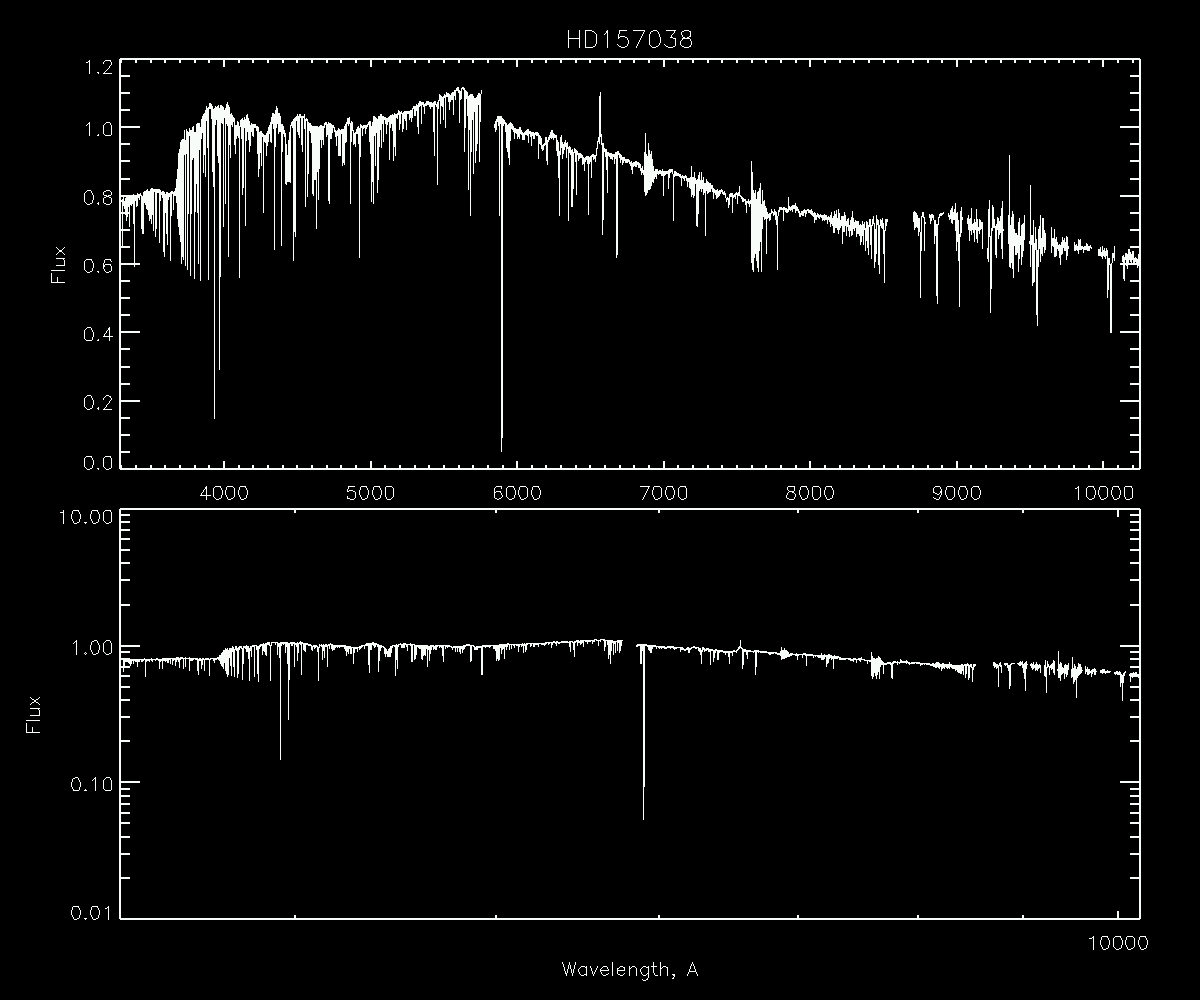Click the 0.8 tick label on upper plot
The image size is (1200, 1000).
click(96, 197)
